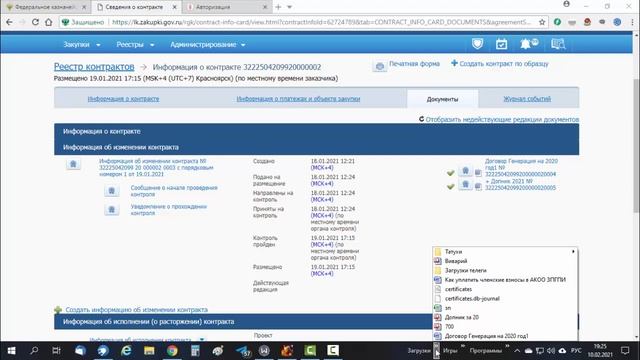Open the calendar icon in the blue header
The width and height of the screenshot is (640, 360).
[x=502, y=44]
